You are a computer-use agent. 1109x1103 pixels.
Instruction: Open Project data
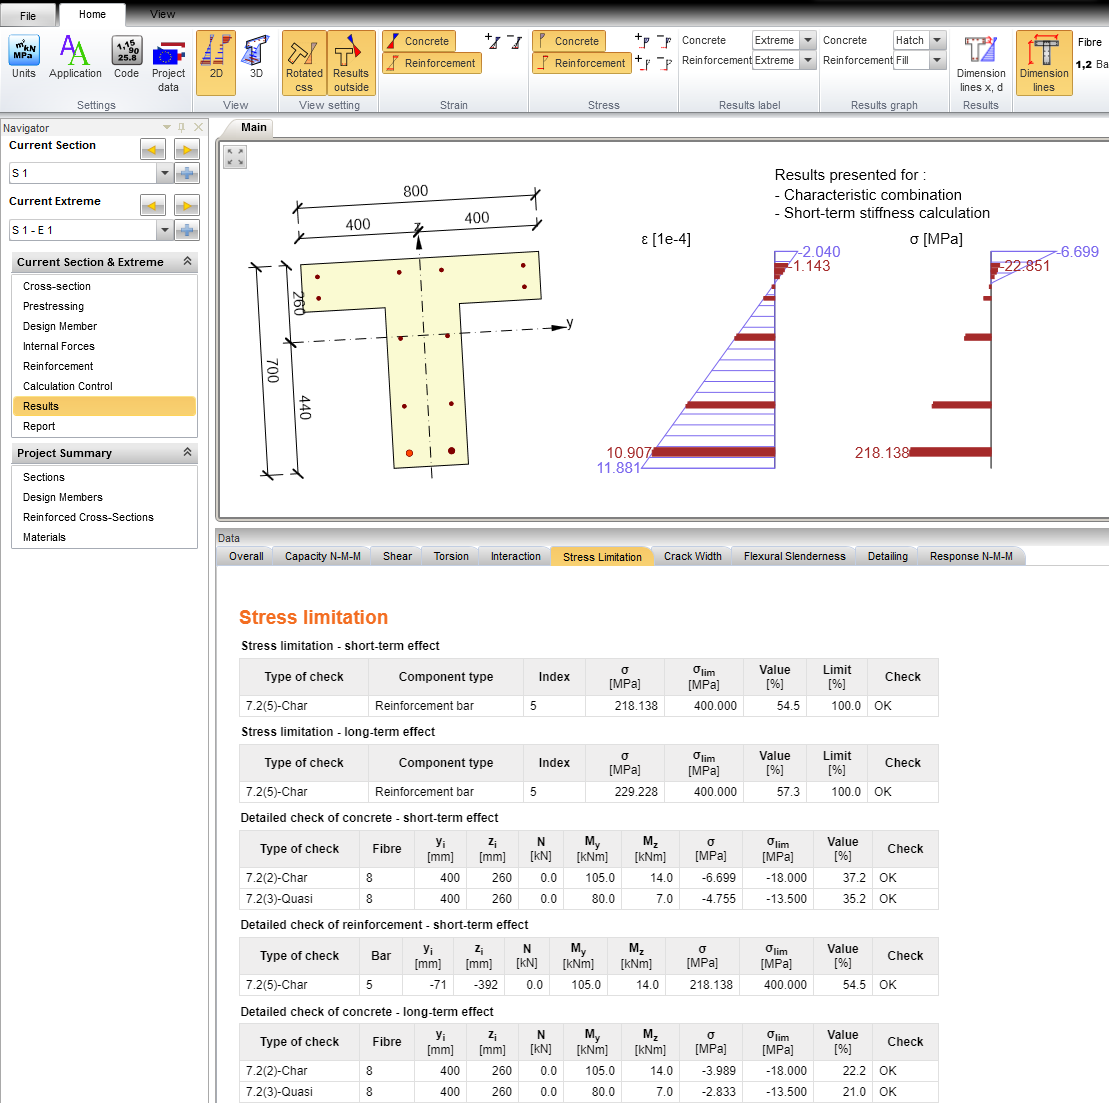click(x=168, y=62)
